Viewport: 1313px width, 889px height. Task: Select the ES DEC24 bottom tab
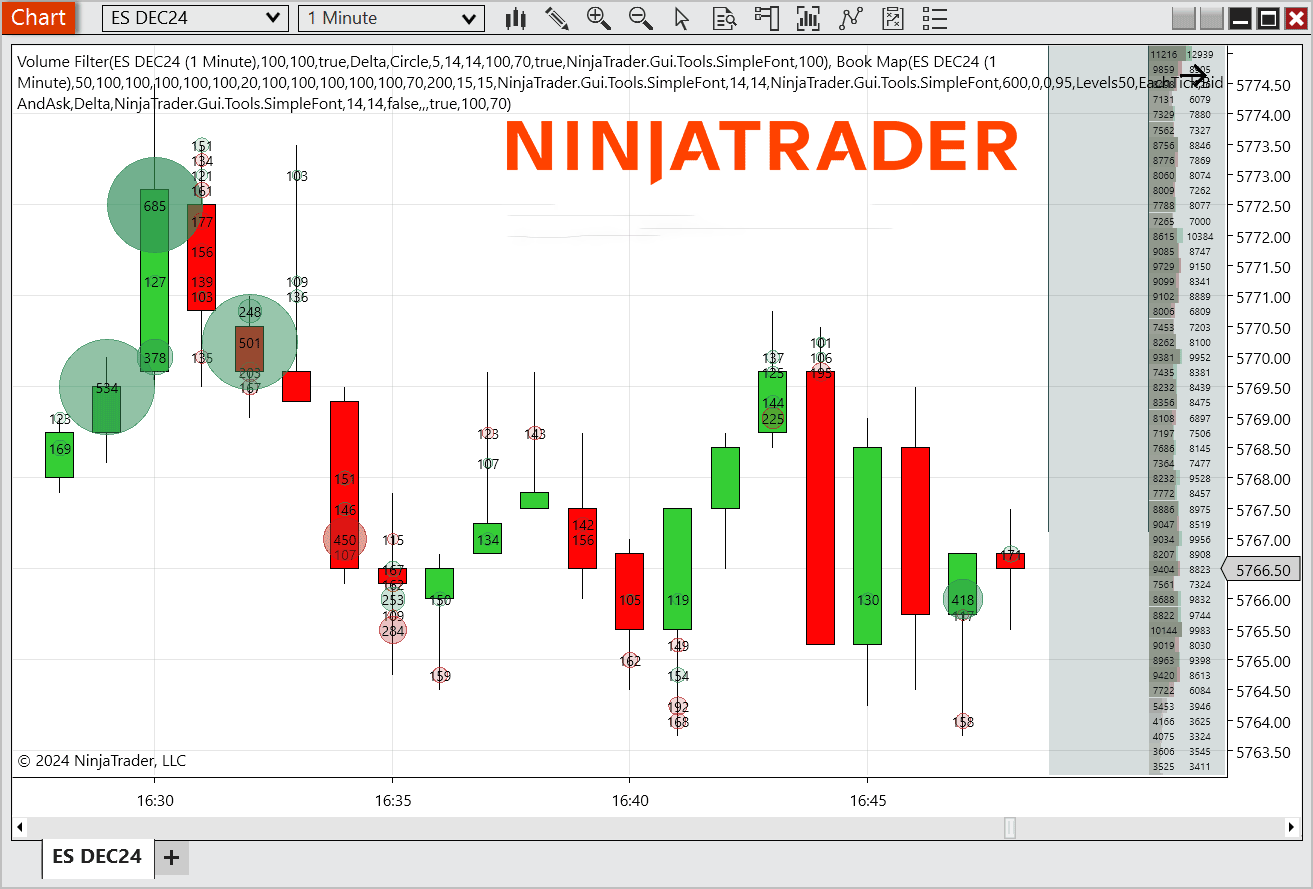click(97, 857)
